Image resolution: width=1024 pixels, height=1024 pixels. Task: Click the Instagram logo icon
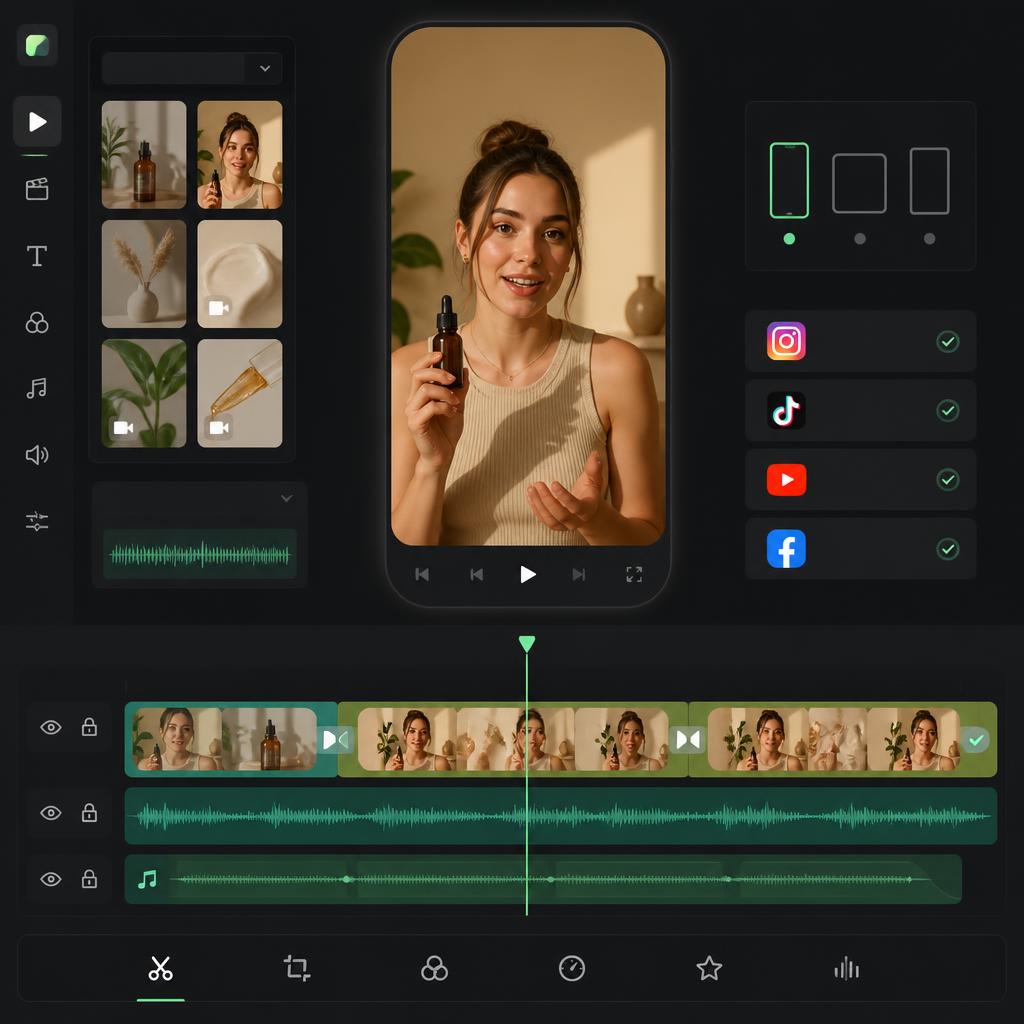[x=786, y=341]
